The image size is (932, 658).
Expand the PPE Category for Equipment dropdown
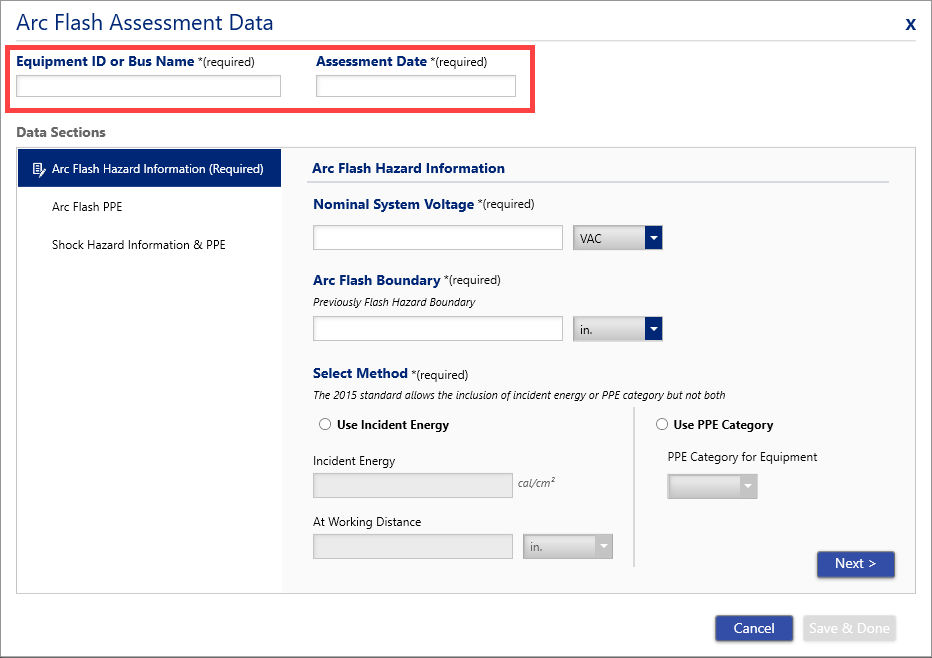tap(712, 486)
